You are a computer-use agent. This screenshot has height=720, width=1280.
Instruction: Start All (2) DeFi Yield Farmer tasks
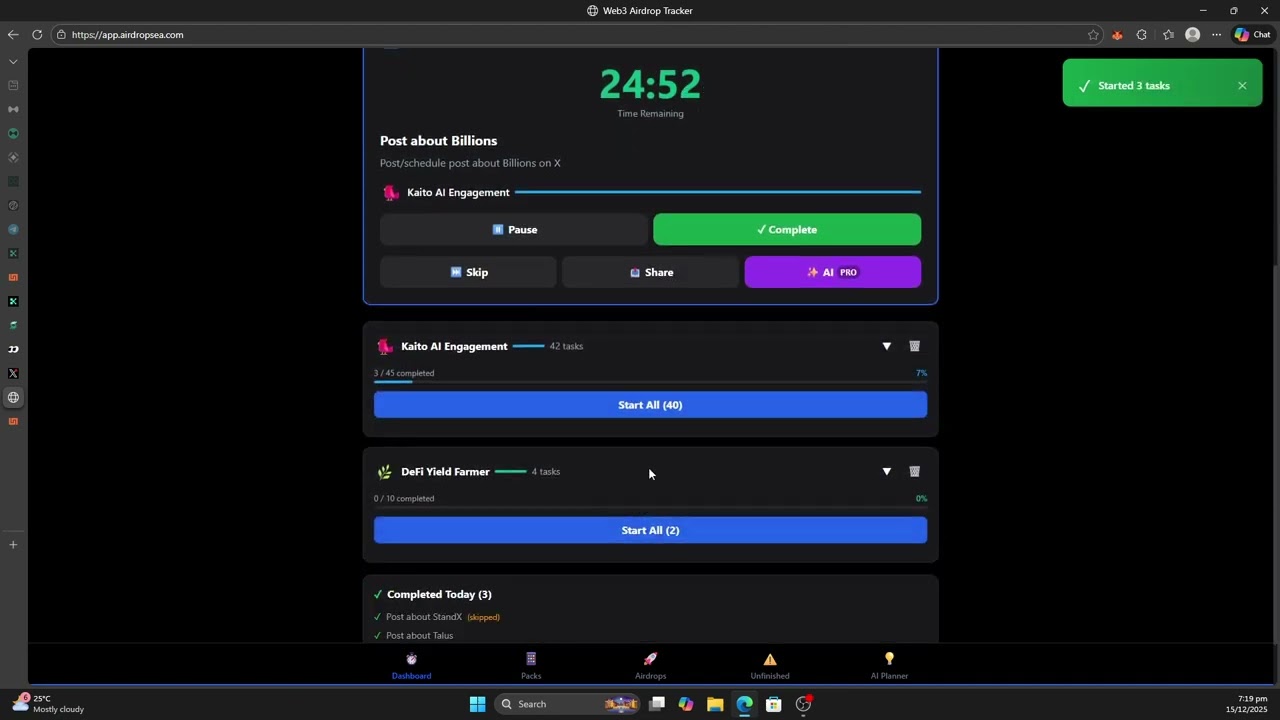pos(650,530)
